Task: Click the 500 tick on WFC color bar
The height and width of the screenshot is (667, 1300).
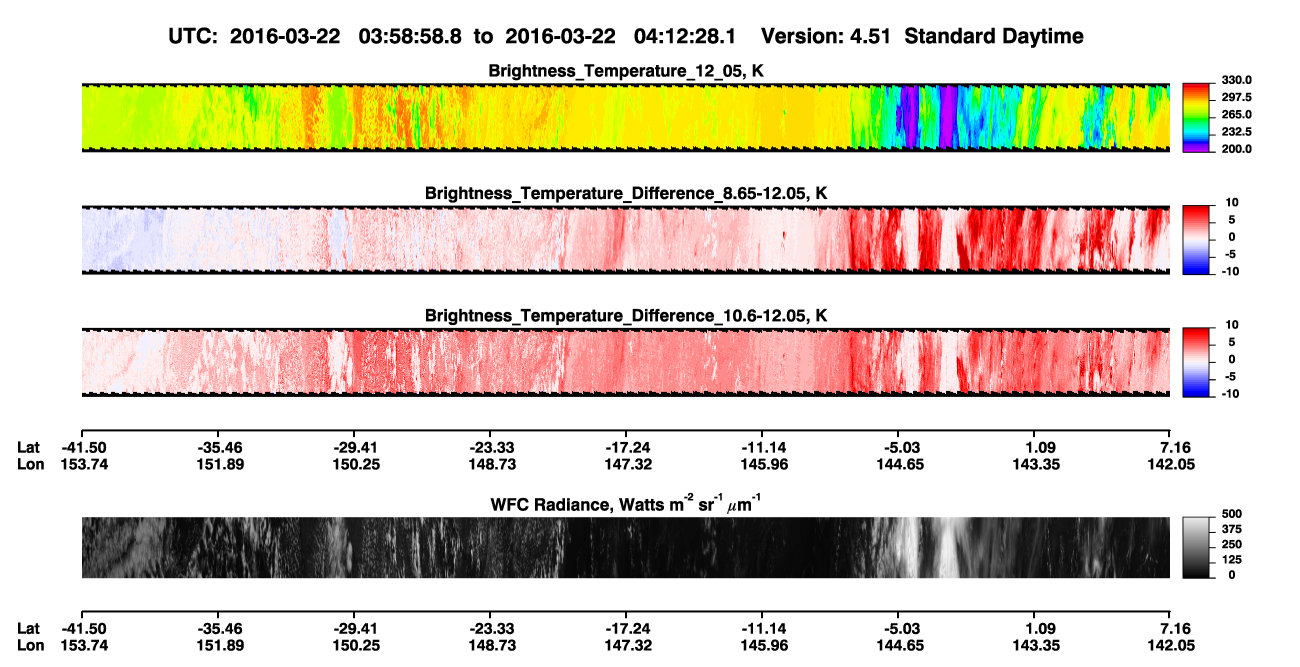Action: (1230, 515)
